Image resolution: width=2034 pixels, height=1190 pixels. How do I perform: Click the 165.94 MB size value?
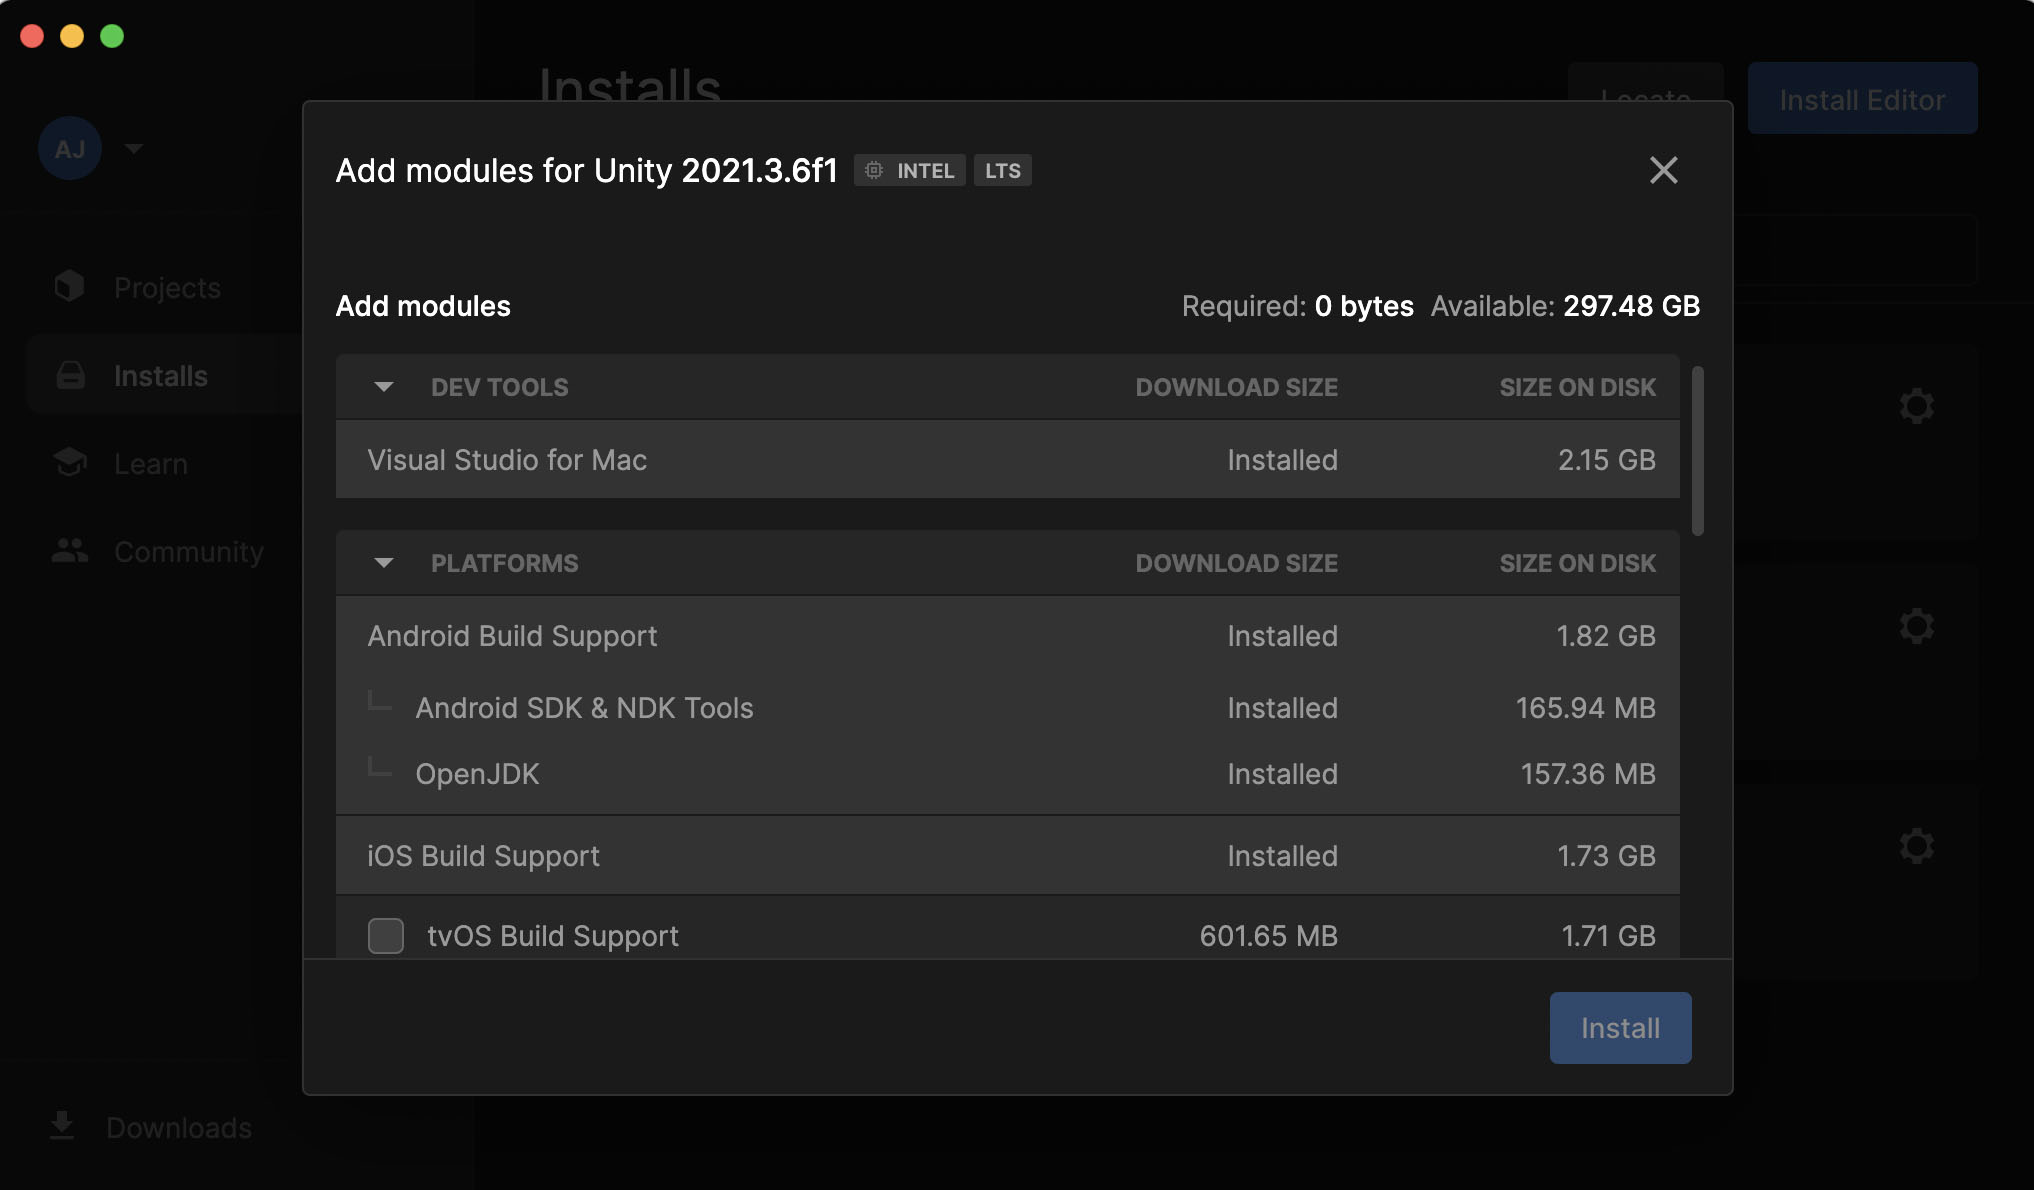(1586, 708)
